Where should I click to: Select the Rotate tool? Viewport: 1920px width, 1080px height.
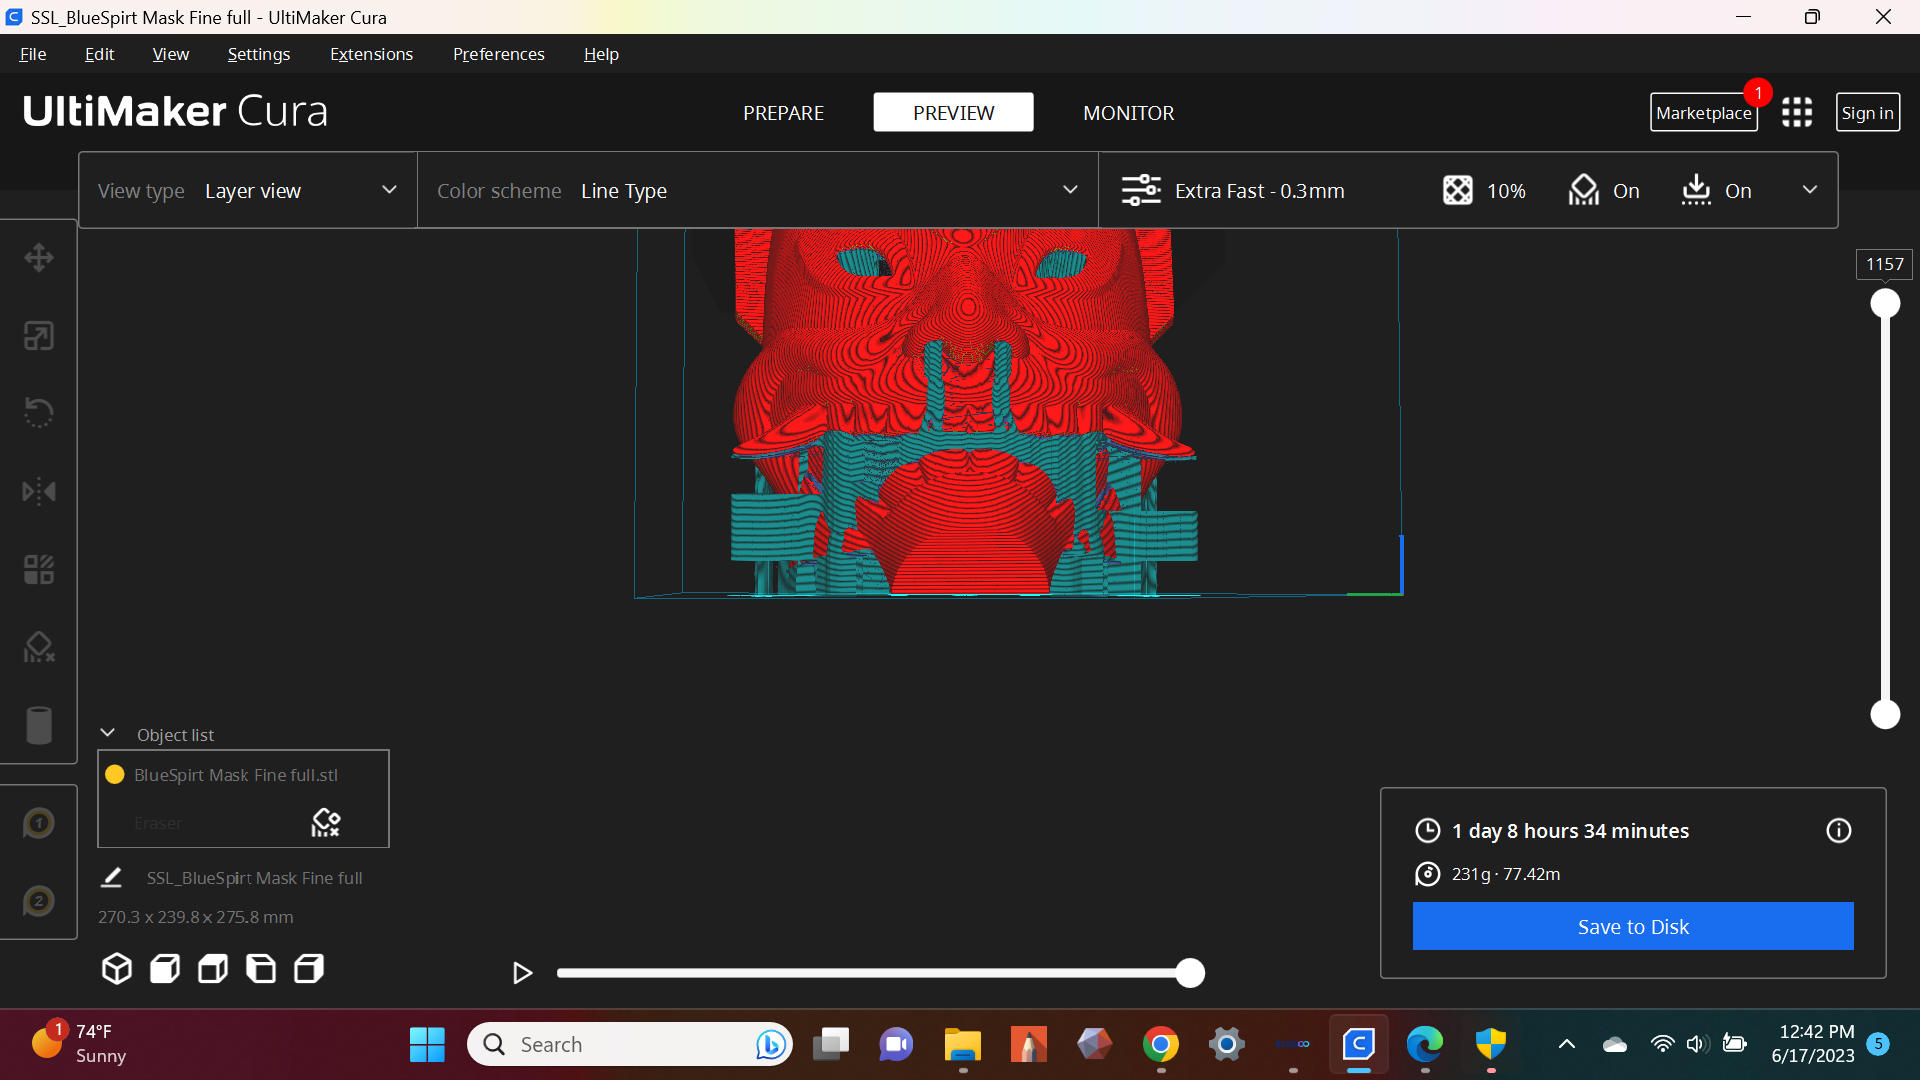pyautogui.click(x=38, y=412)
